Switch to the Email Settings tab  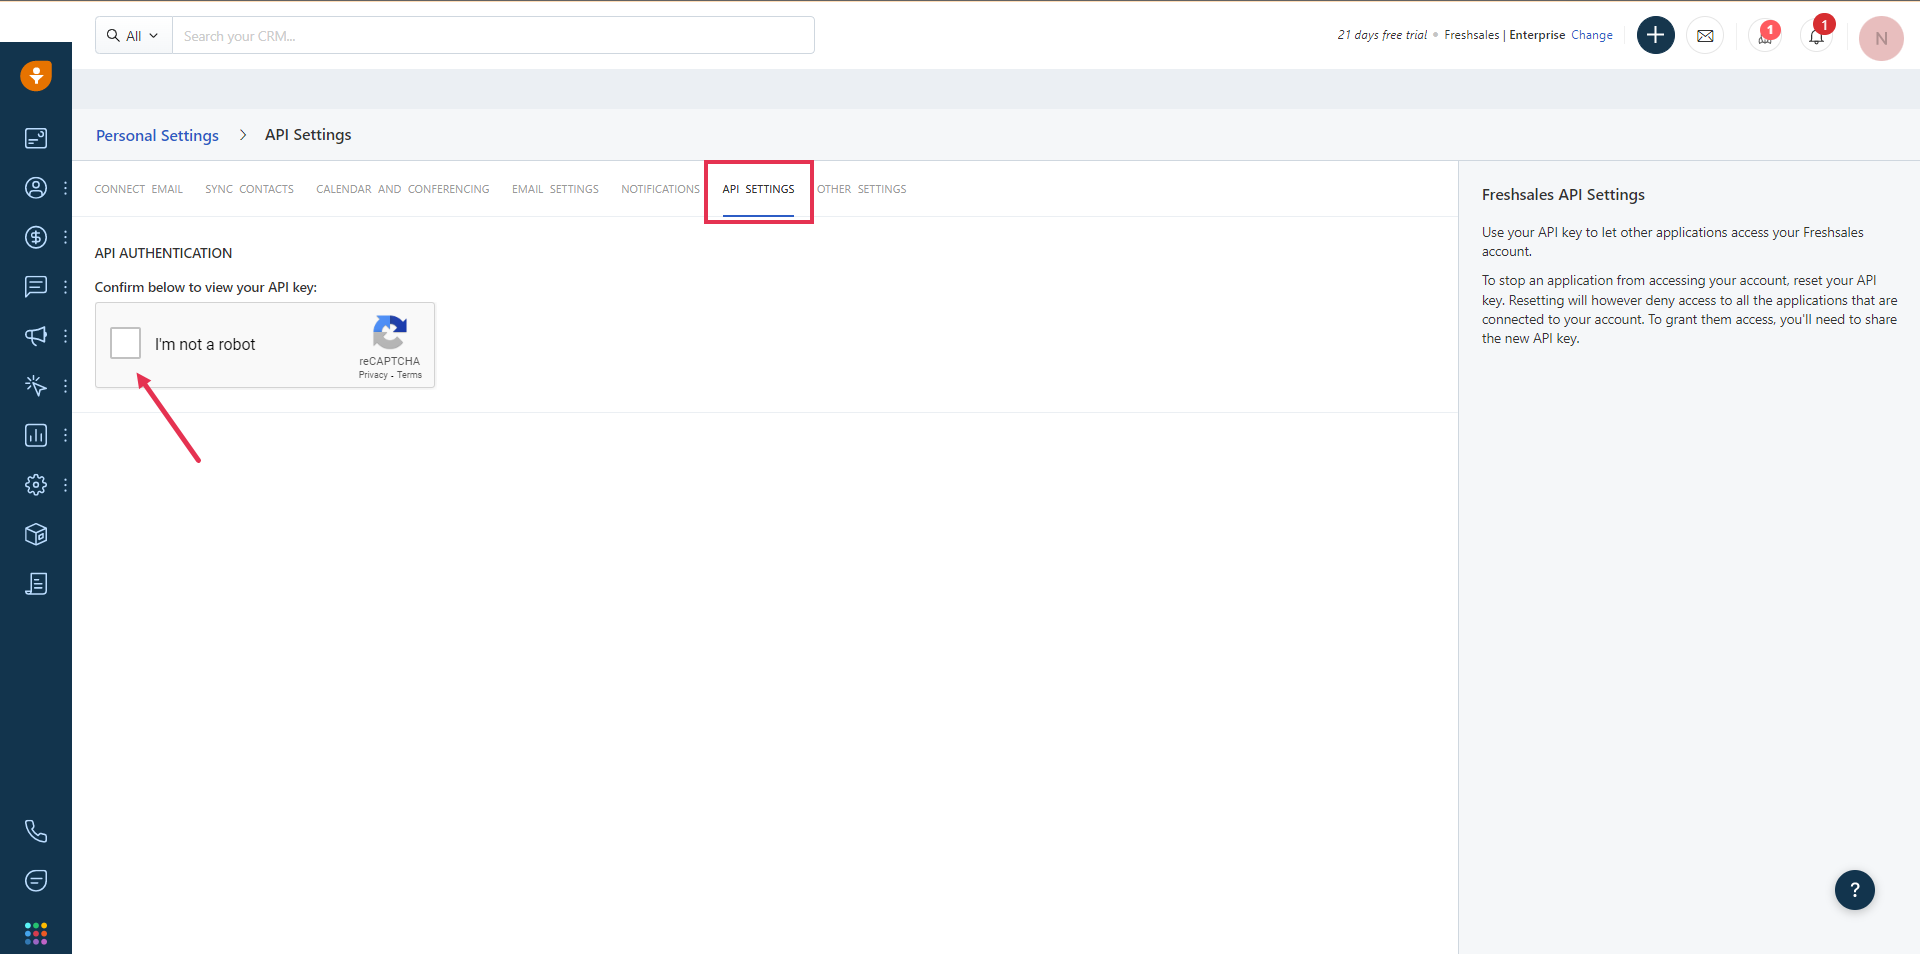pos(555,189)
